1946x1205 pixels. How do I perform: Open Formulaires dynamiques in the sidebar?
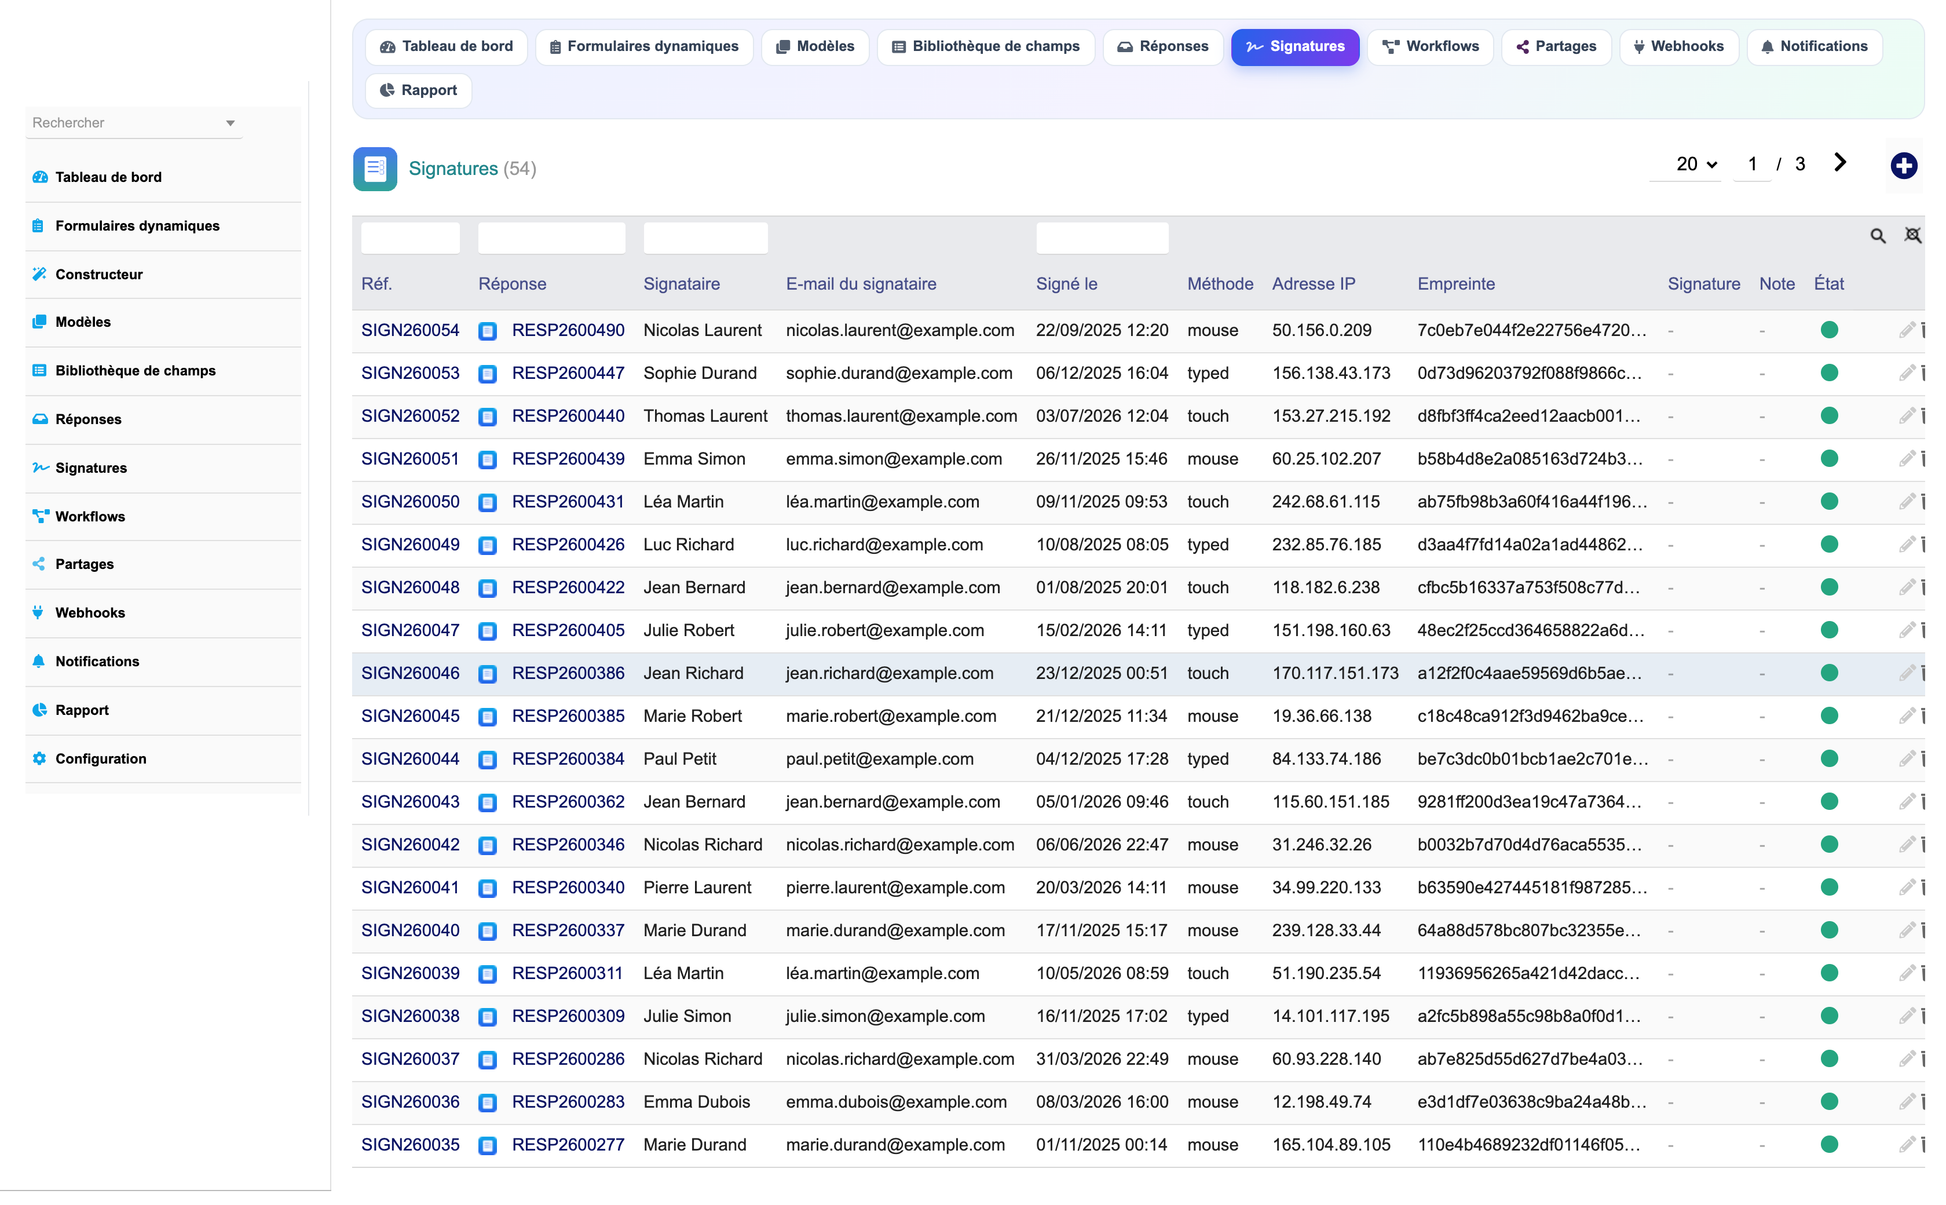click(x=137, y=226)
